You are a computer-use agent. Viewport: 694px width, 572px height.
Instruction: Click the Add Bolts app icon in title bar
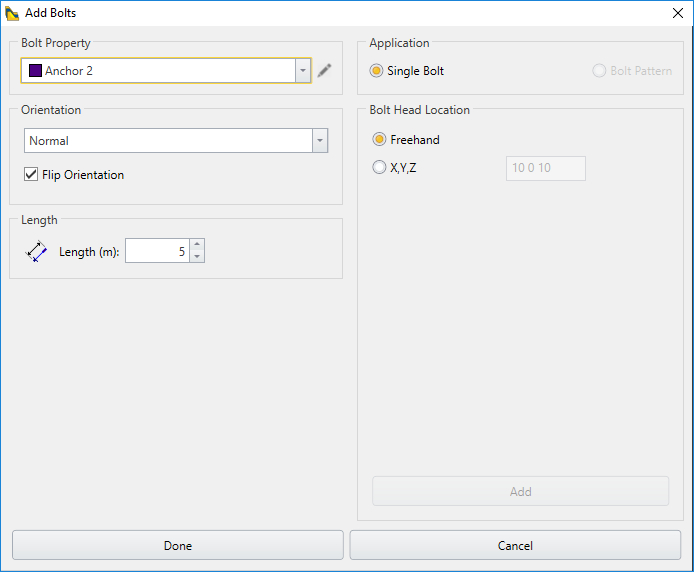coord(12,13)
